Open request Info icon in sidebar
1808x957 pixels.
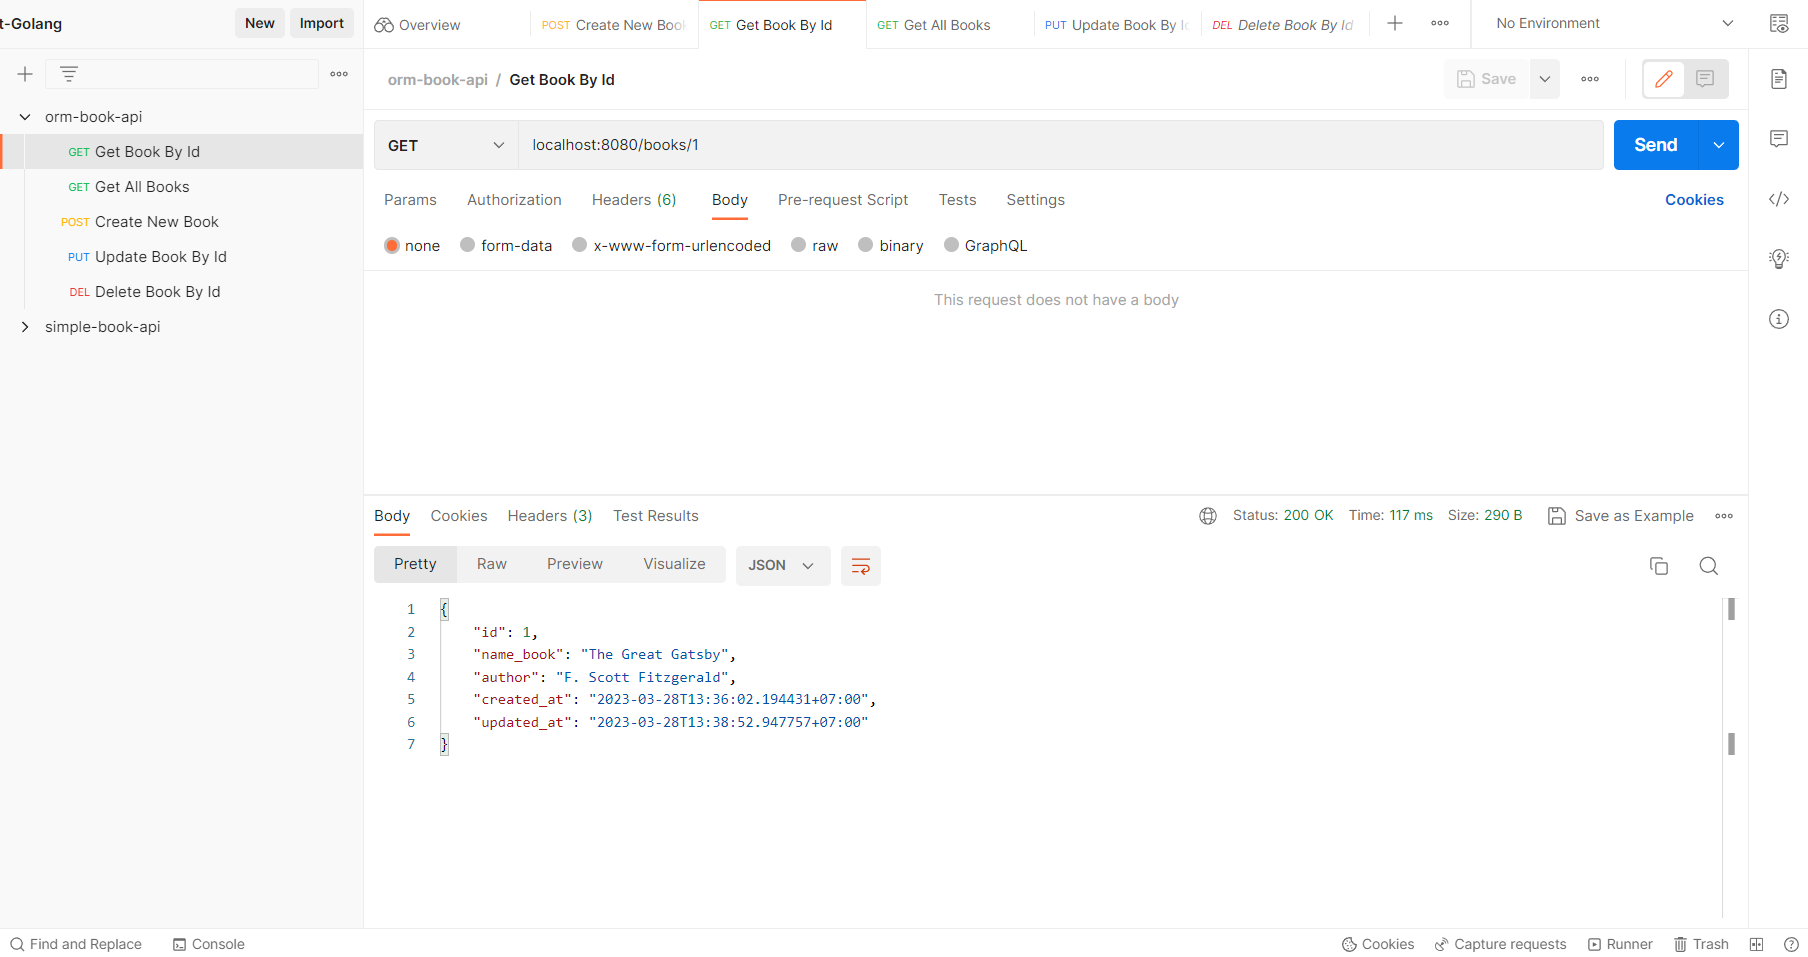click(x=1779, y=319)
